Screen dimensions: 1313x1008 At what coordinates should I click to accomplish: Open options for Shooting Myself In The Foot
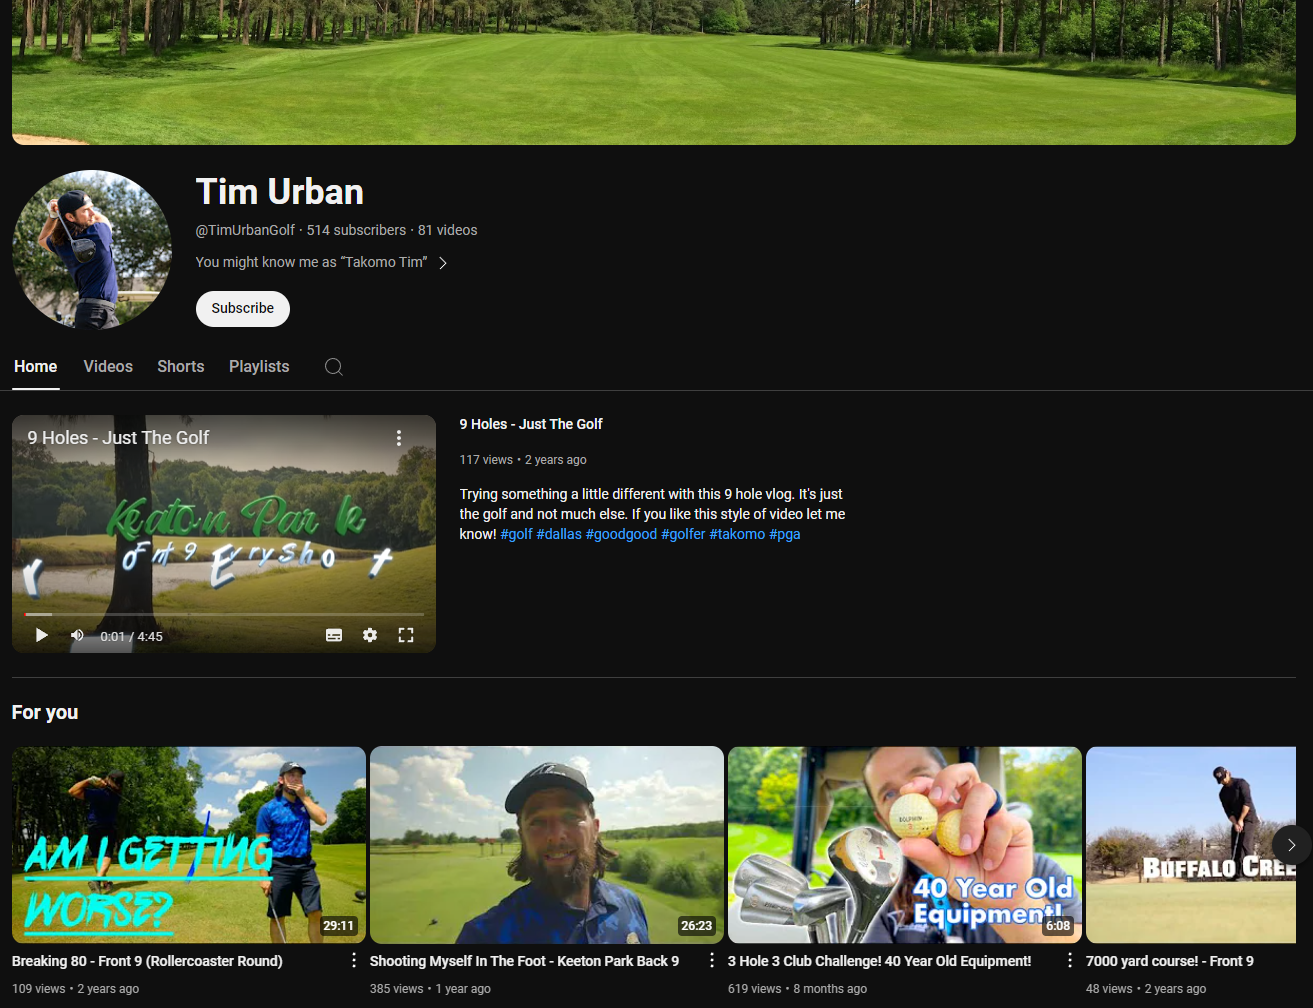tap(711, 960)
